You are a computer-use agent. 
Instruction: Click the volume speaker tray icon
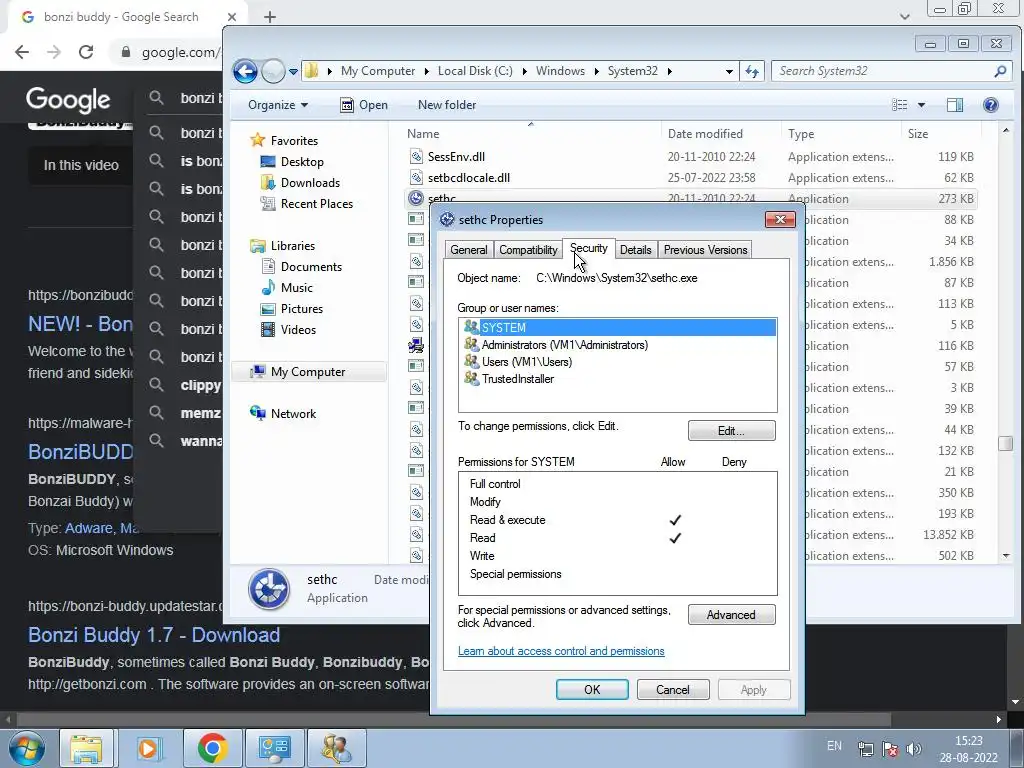tap(914, 749)
